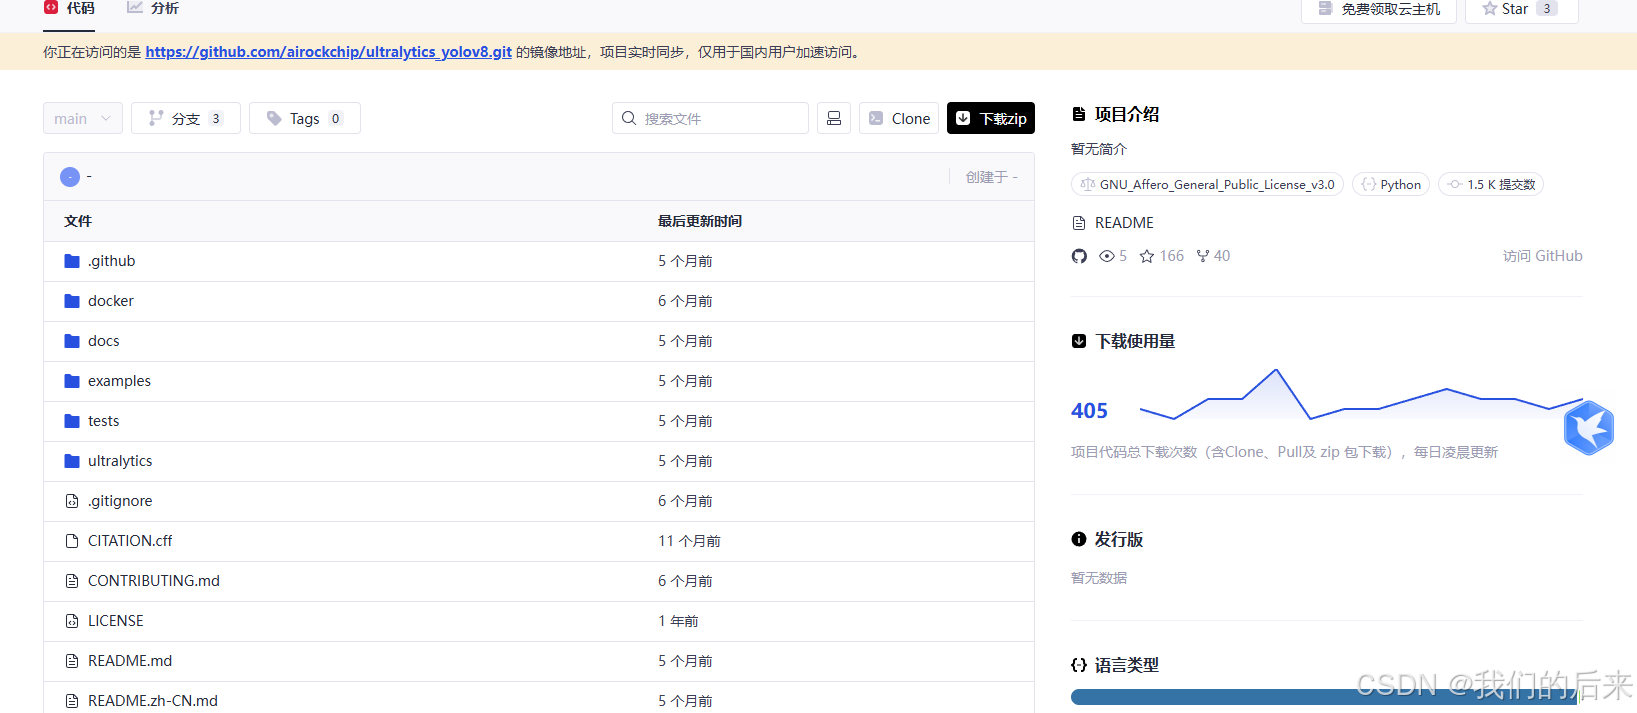
Task: Open the .gitignore file
Action: coord(120,501)
